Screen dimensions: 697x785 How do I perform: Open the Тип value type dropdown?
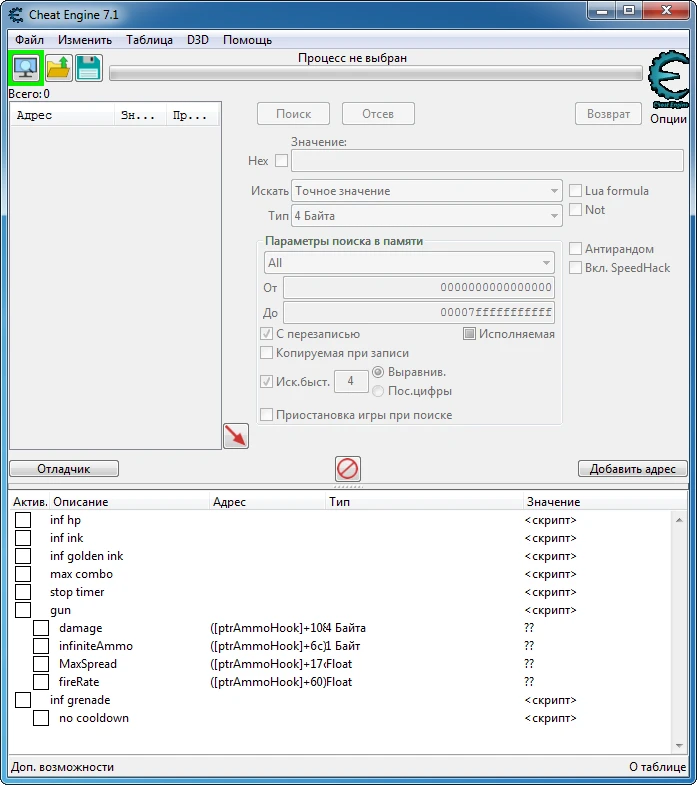[427, 216]
